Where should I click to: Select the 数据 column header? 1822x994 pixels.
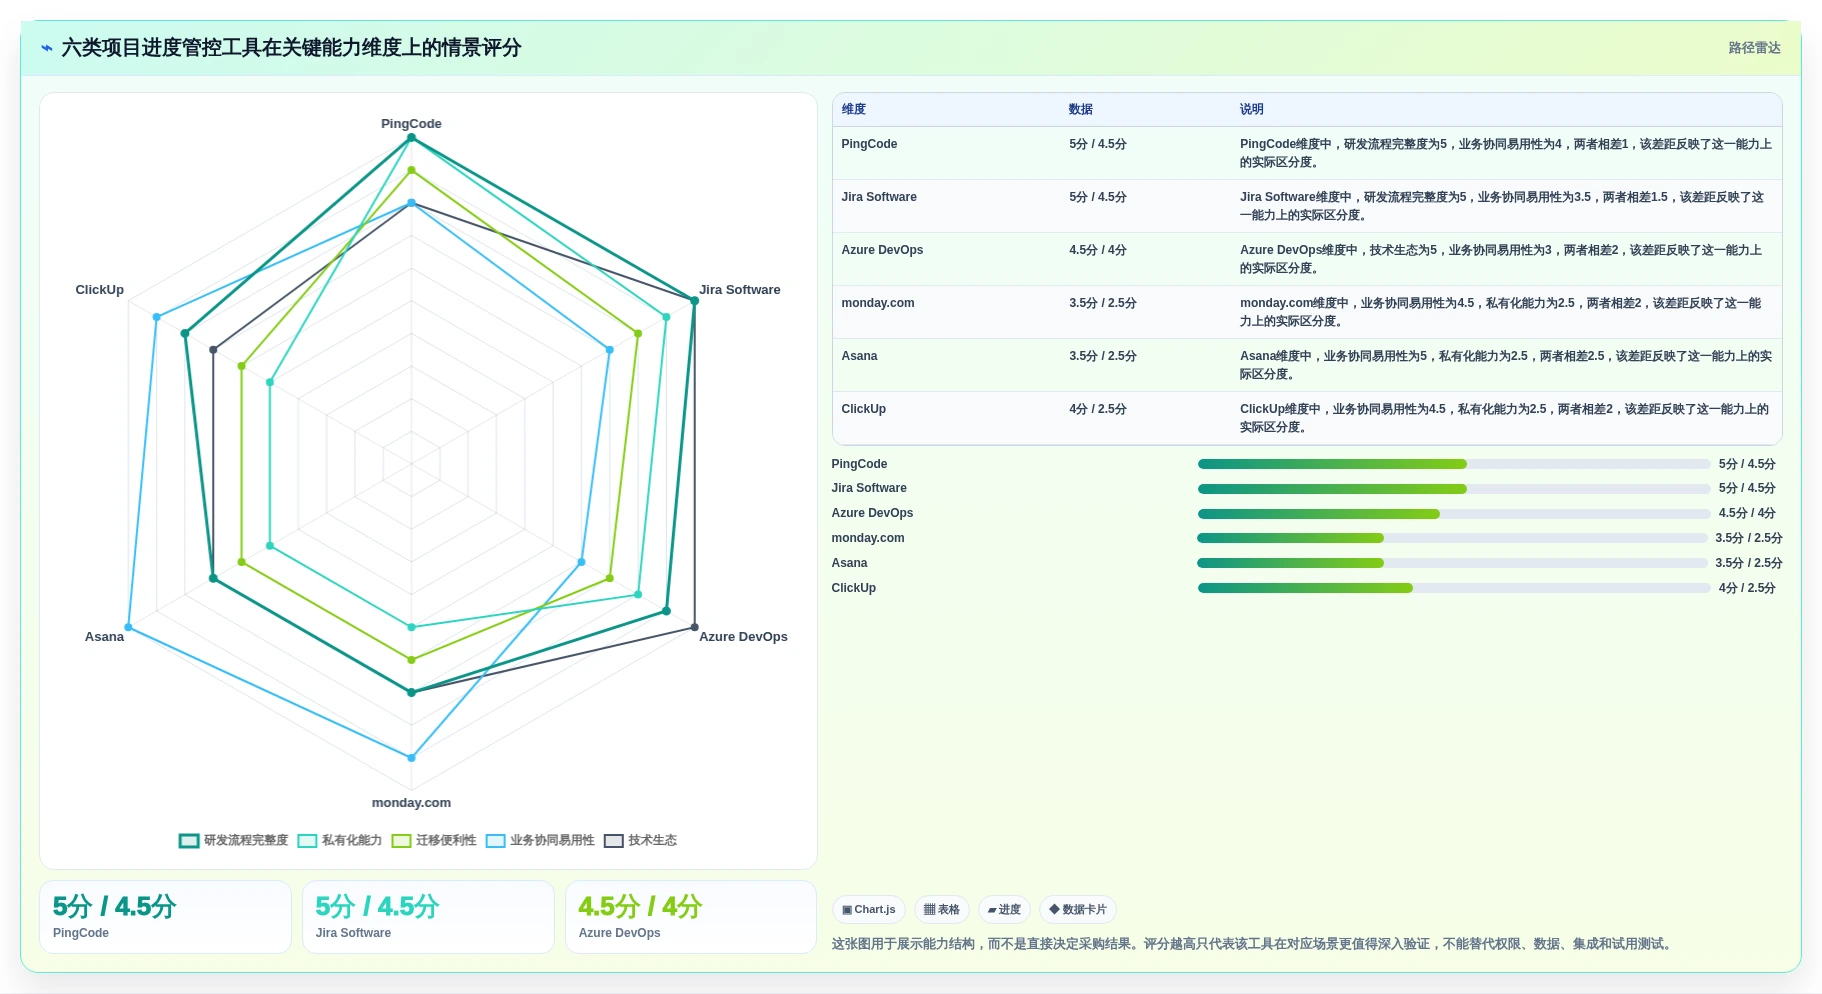(x=1081, y=109)
